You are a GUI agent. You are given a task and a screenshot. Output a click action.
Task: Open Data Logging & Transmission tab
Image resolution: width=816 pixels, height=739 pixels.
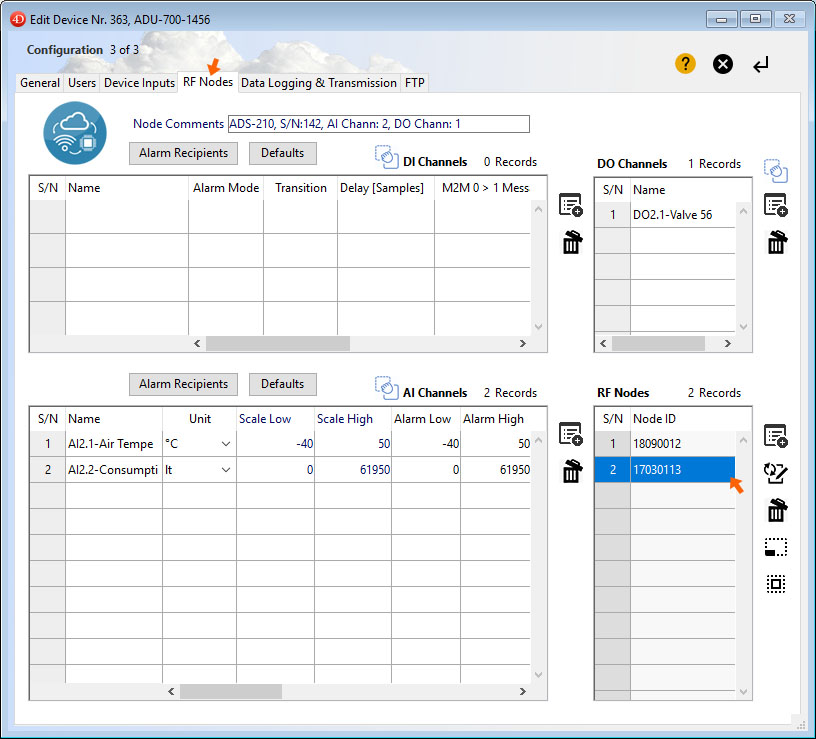click(318, 83)
